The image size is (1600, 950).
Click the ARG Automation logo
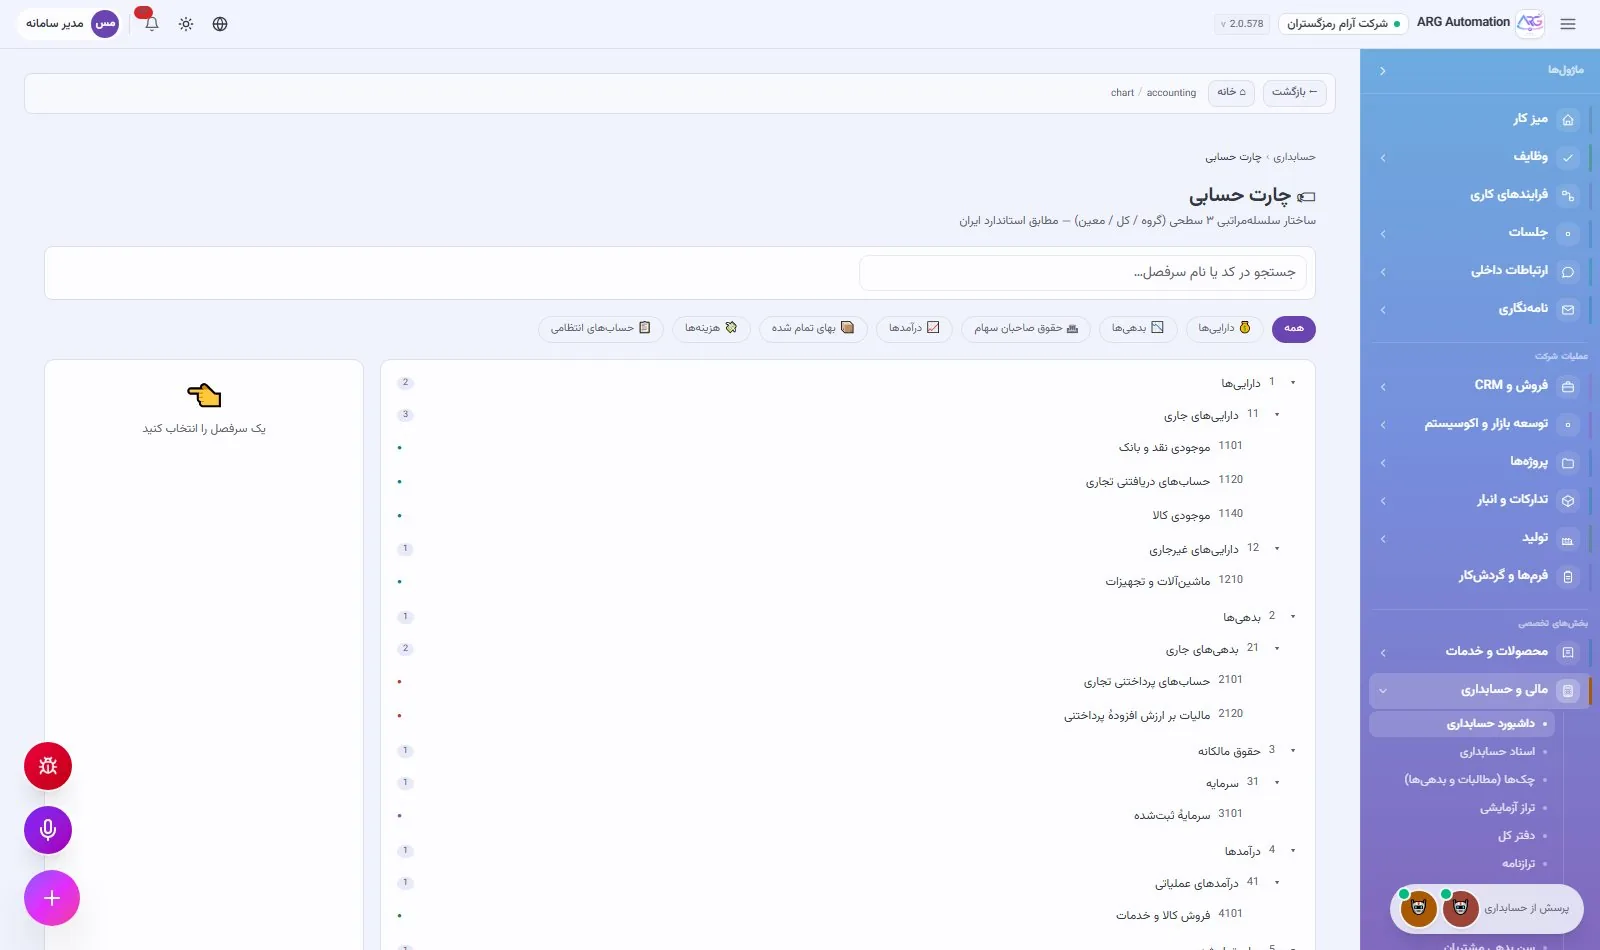[1530, 23]
